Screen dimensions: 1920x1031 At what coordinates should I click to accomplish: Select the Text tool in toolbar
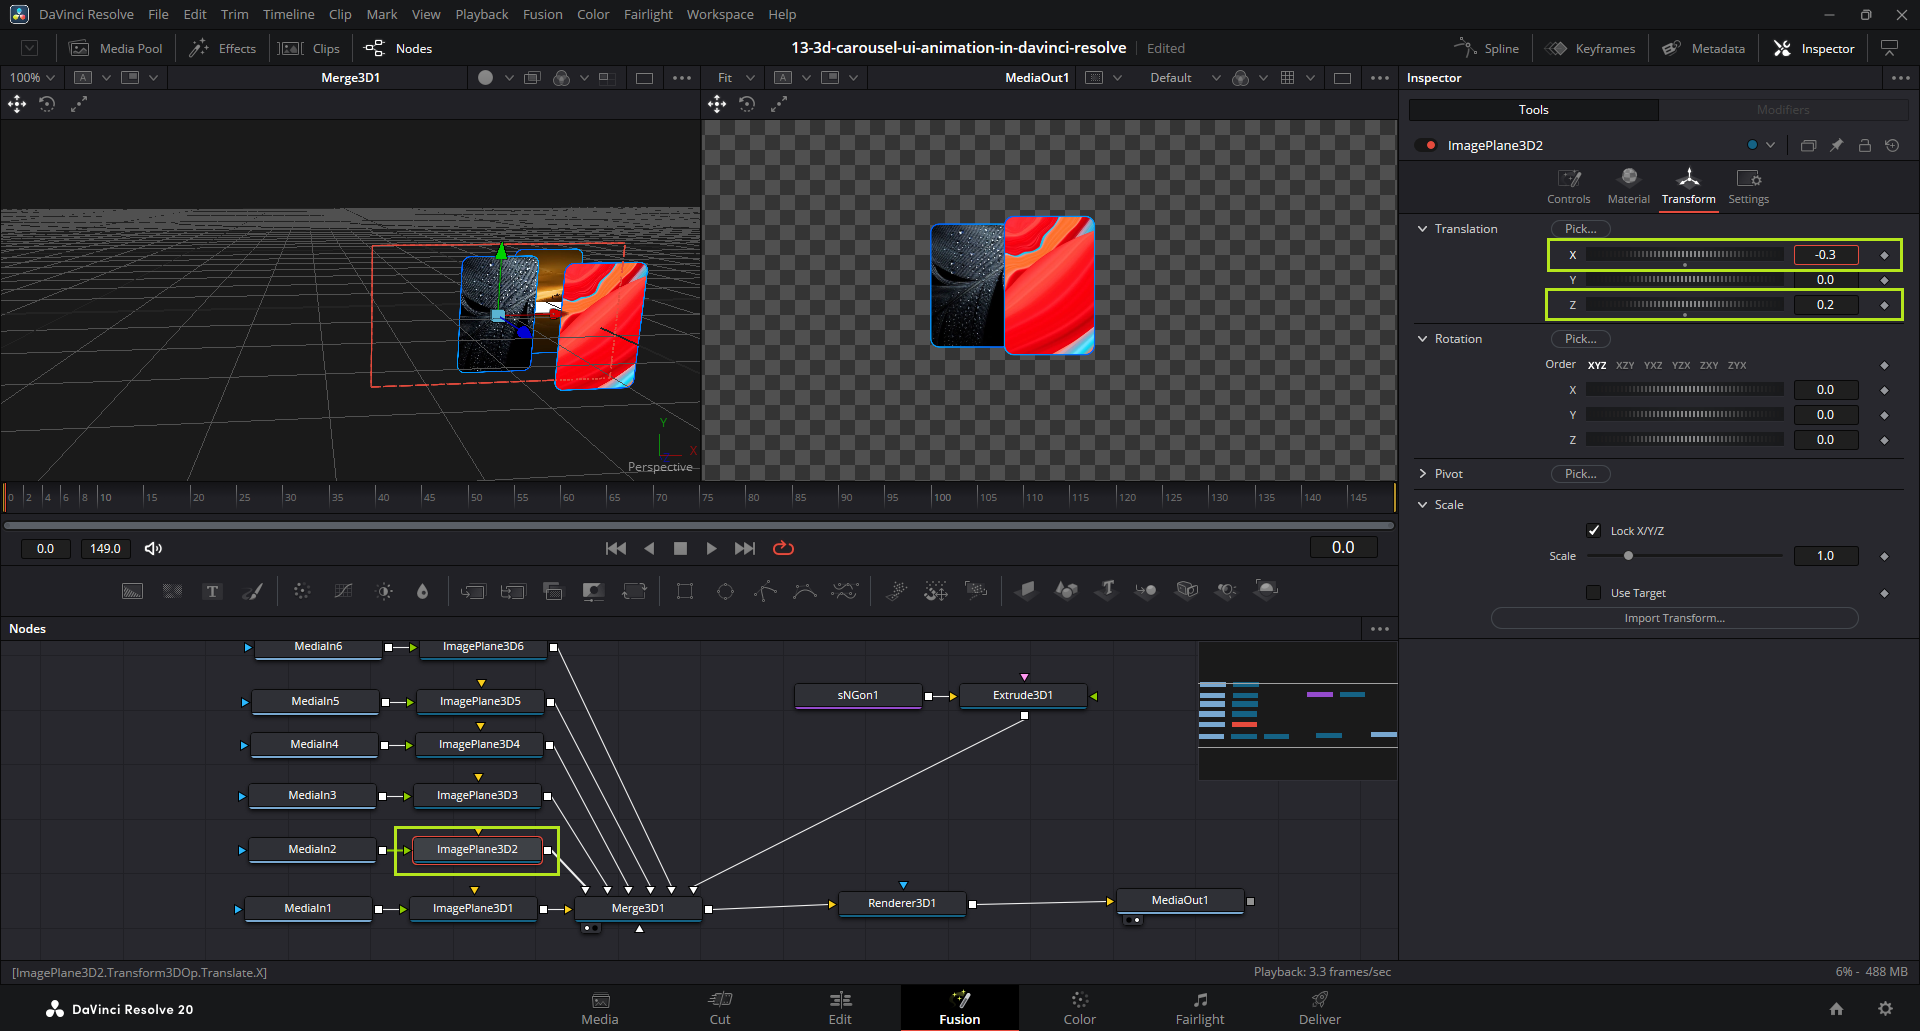(212, 591)
